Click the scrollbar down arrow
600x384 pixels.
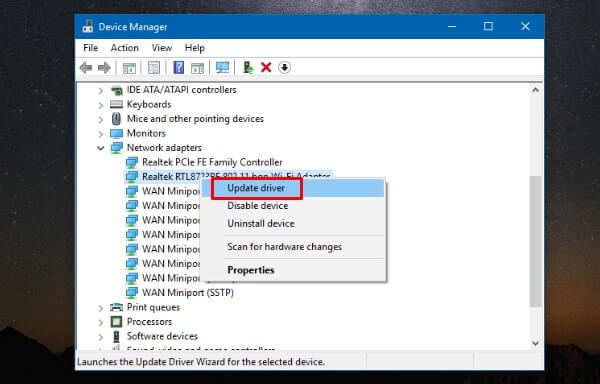[x=535, y=343]
